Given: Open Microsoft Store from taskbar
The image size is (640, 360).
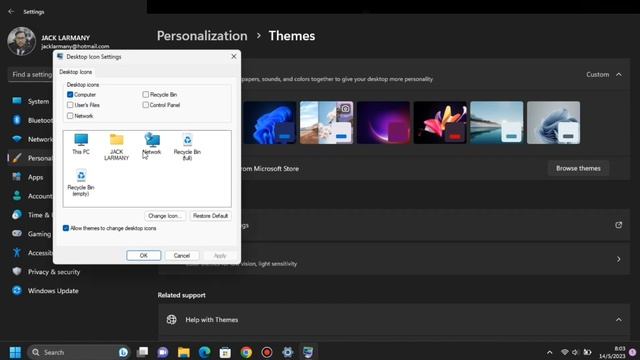Looking at the screenshot, I should 225,352.
